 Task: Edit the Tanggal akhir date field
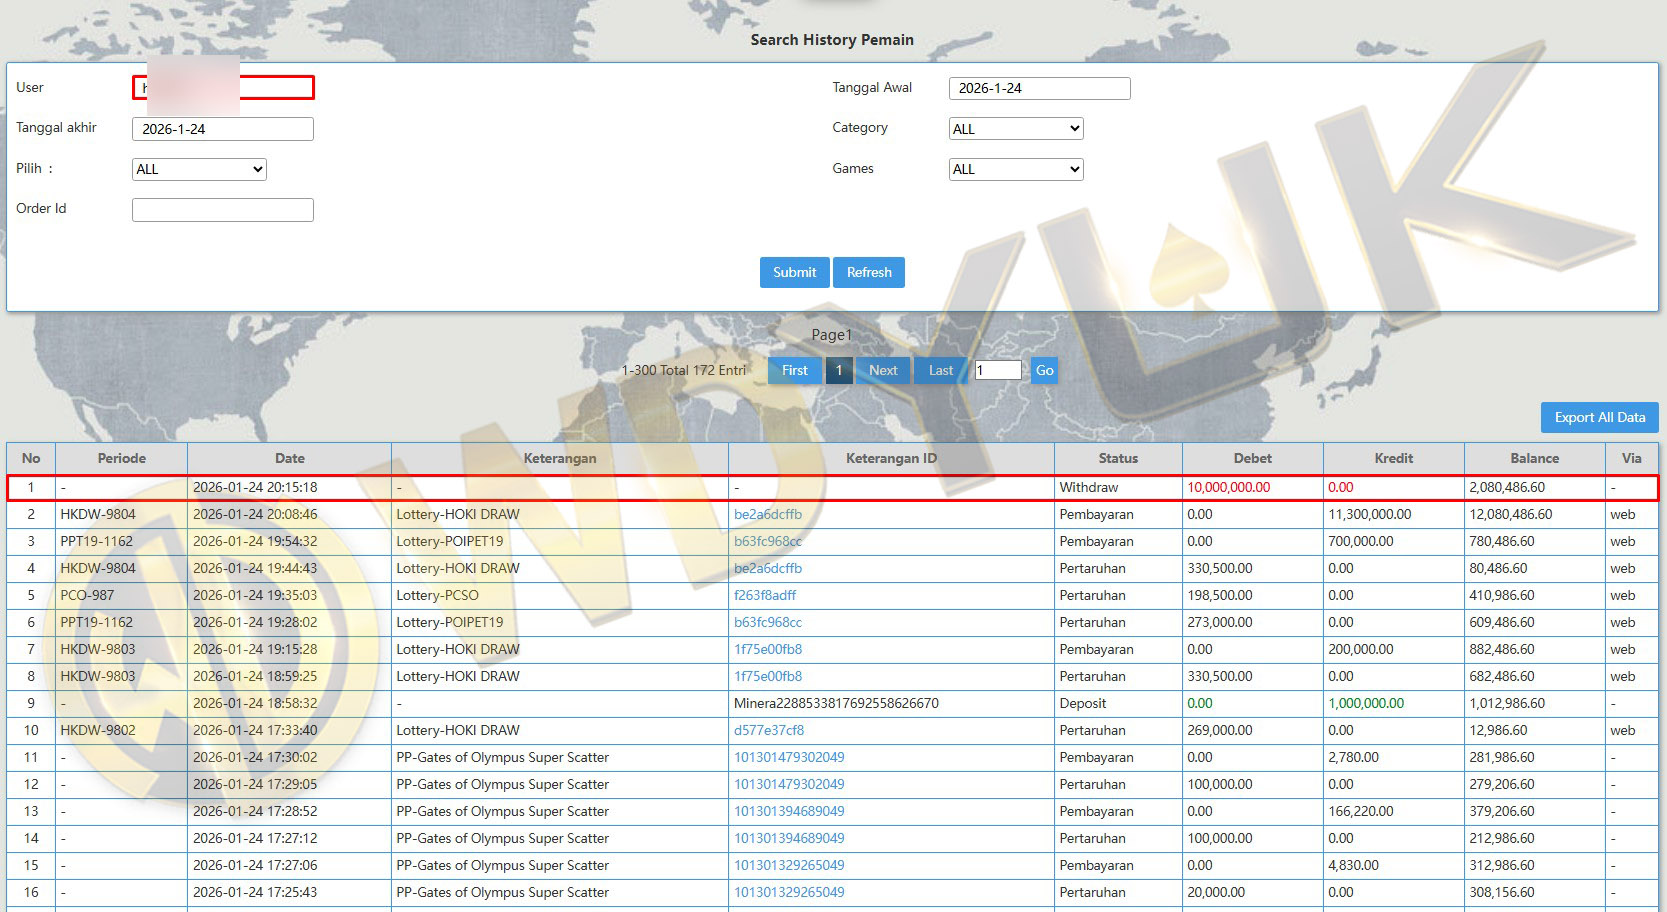(x=222, y=129)
